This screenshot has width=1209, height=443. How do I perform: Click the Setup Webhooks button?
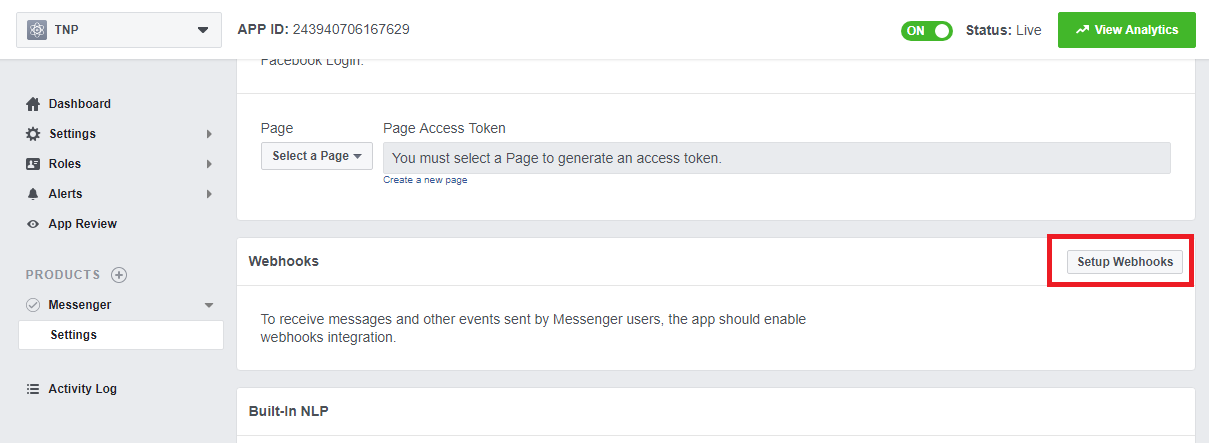coord(1125,262)
